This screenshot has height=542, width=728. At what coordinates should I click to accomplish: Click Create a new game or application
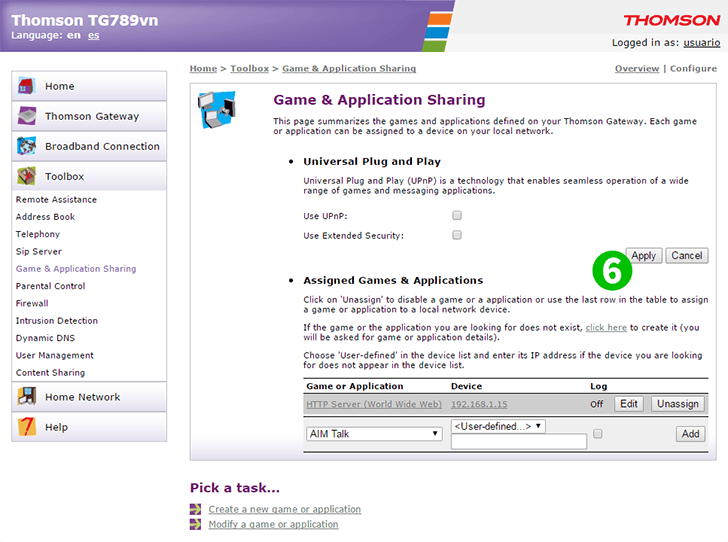pyautogui.click(x=285, y=509)
